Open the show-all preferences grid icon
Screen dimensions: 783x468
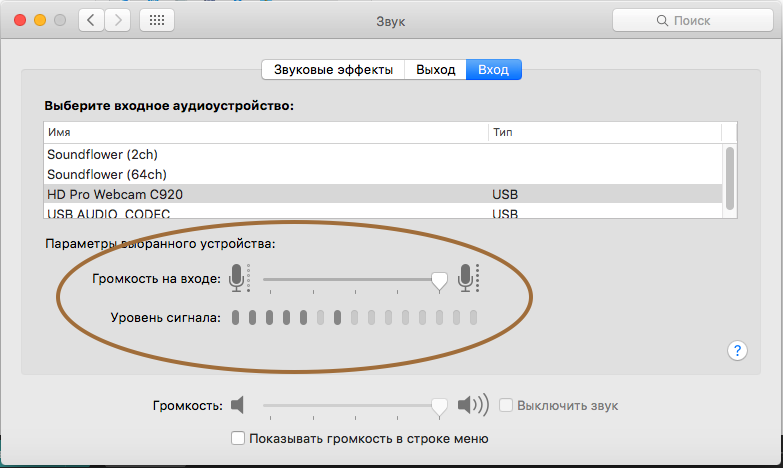coord(157,20)
